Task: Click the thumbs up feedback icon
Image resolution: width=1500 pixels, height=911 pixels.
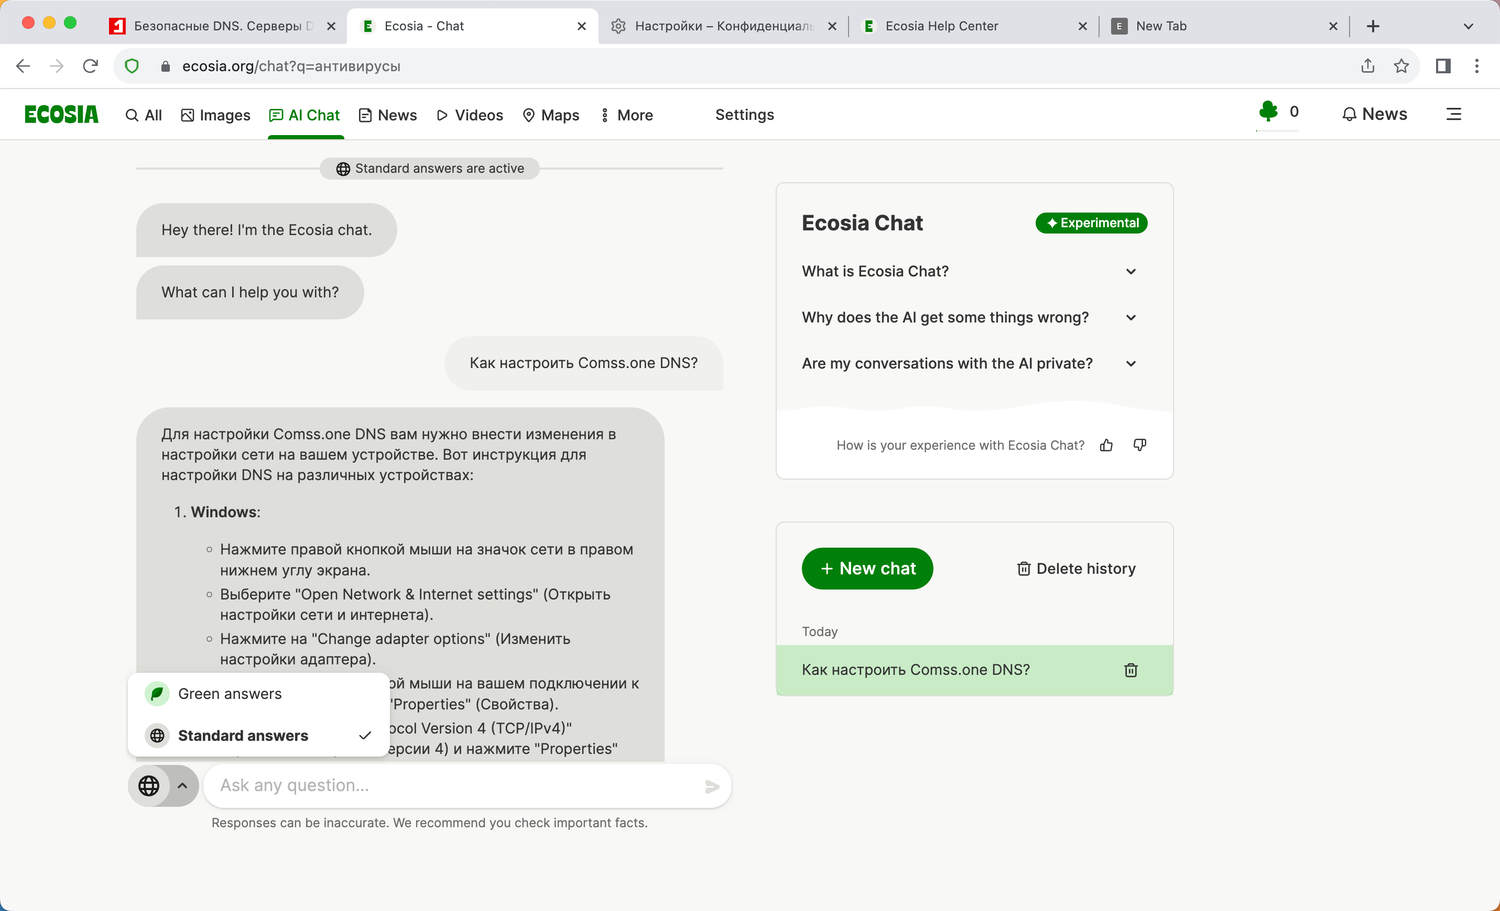Action: (1106, 445)
